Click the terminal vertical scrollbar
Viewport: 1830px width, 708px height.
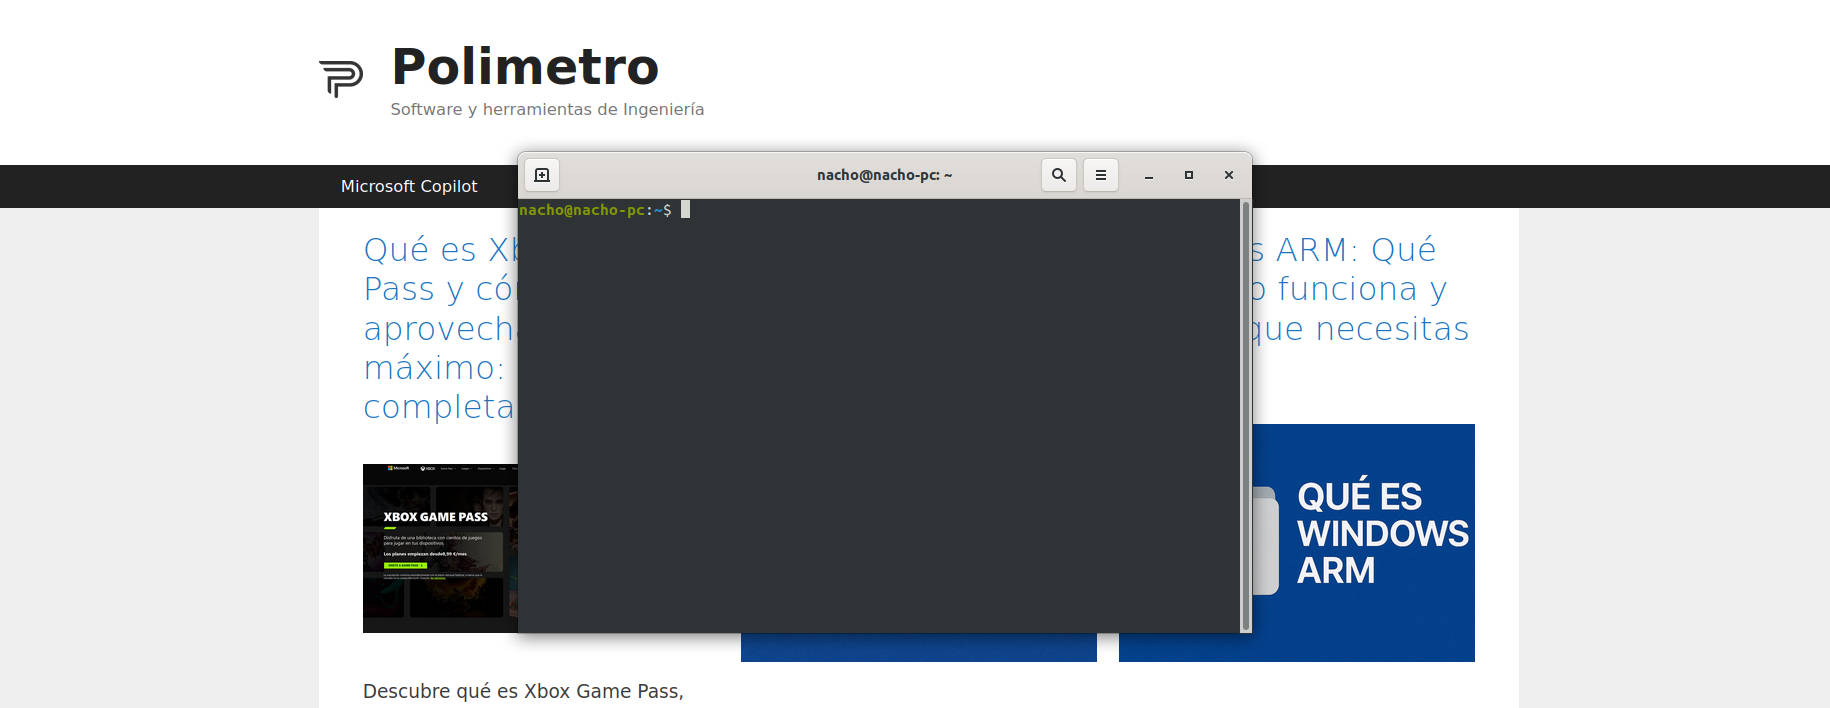pyautogui.click(x=1245, y=415)
